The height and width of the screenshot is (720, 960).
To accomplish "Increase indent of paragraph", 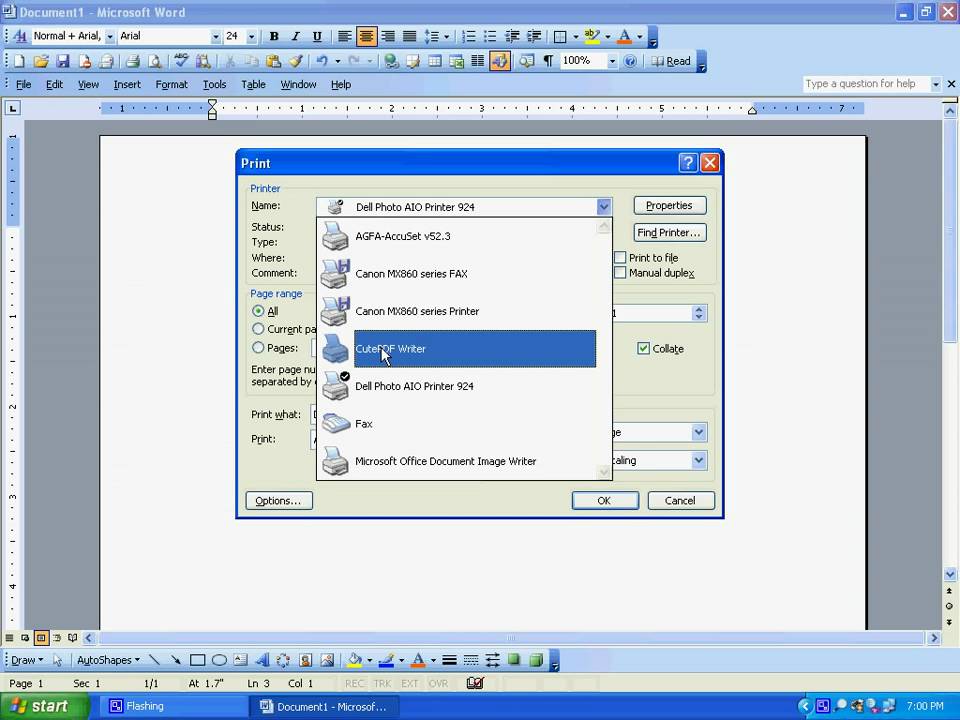I will [534, 37].
